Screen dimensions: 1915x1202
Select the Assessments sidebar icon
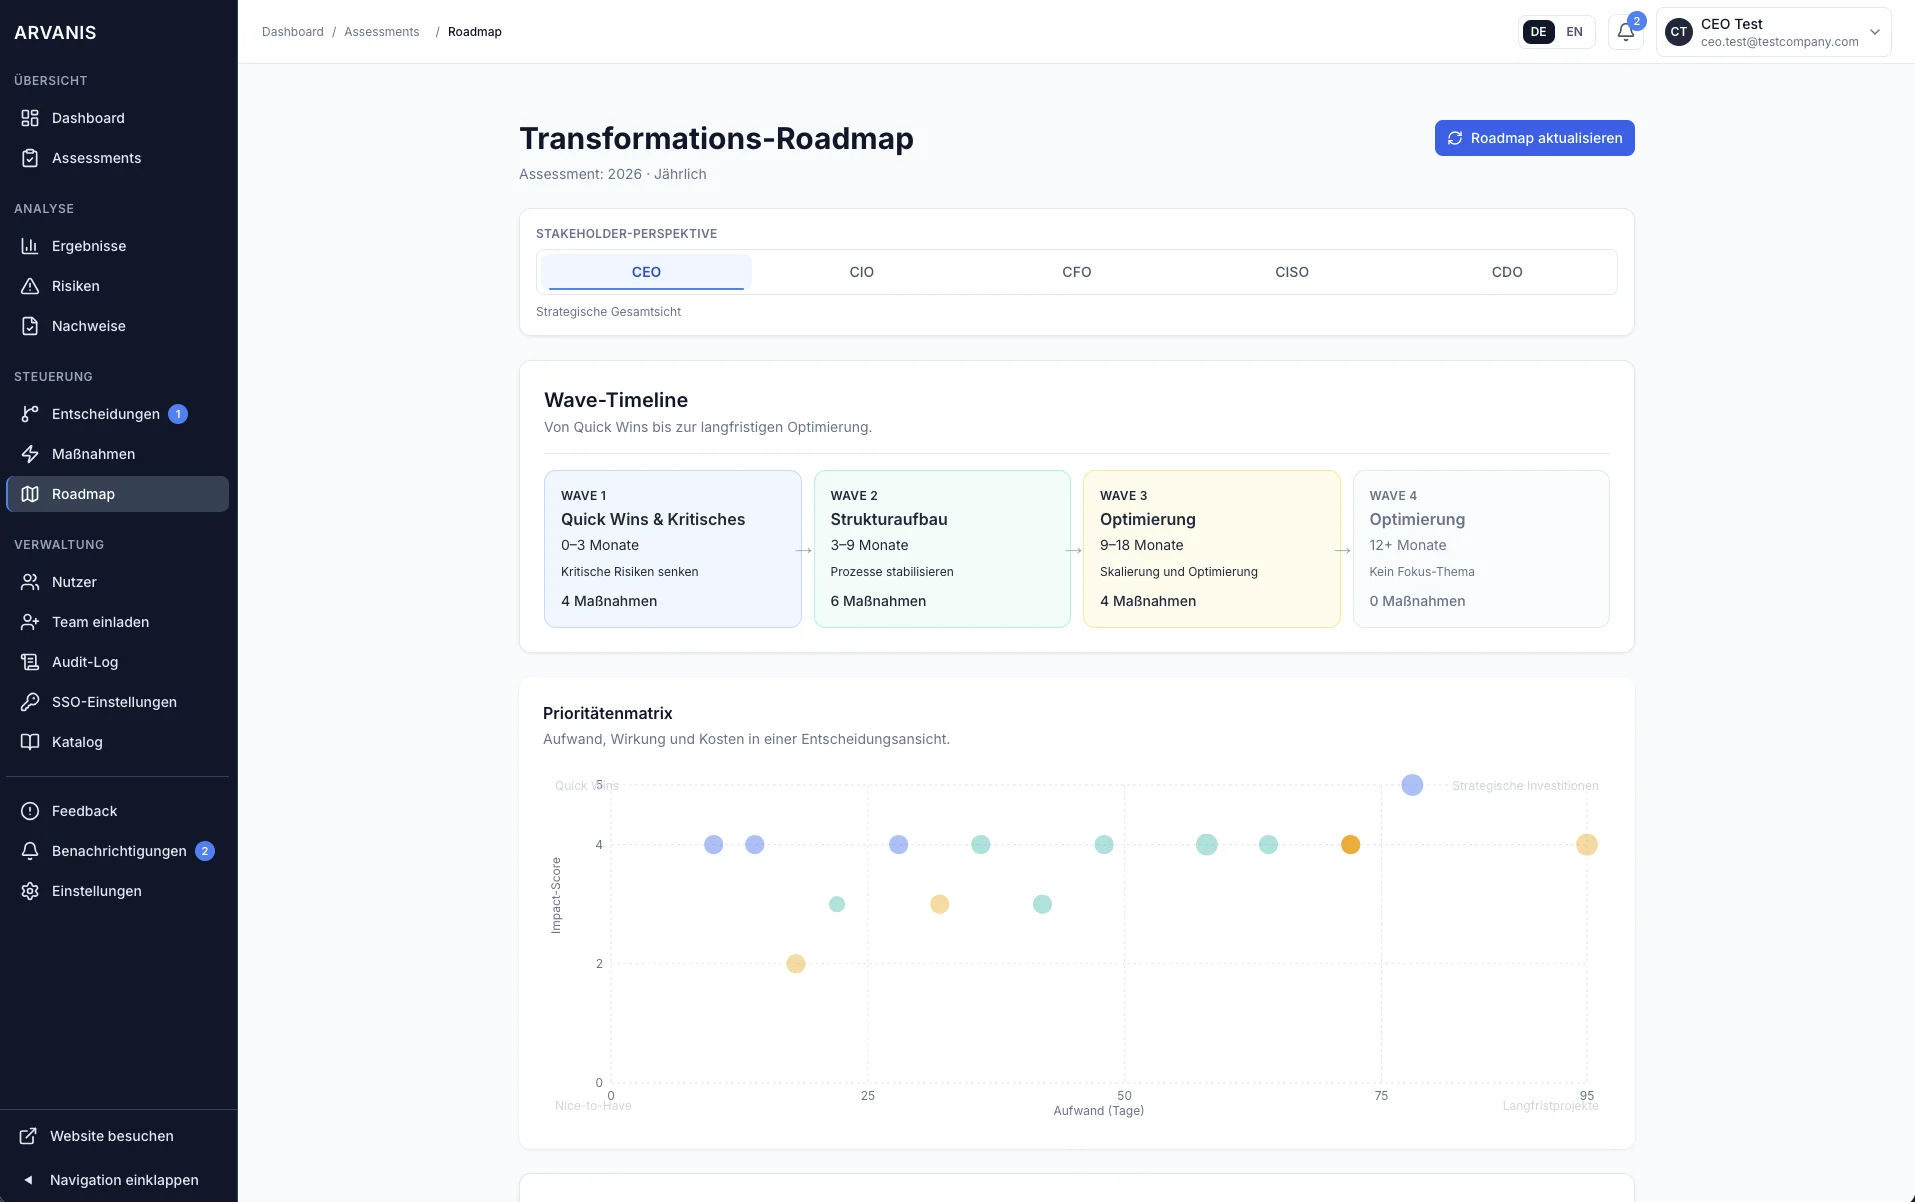click(30, 157)
